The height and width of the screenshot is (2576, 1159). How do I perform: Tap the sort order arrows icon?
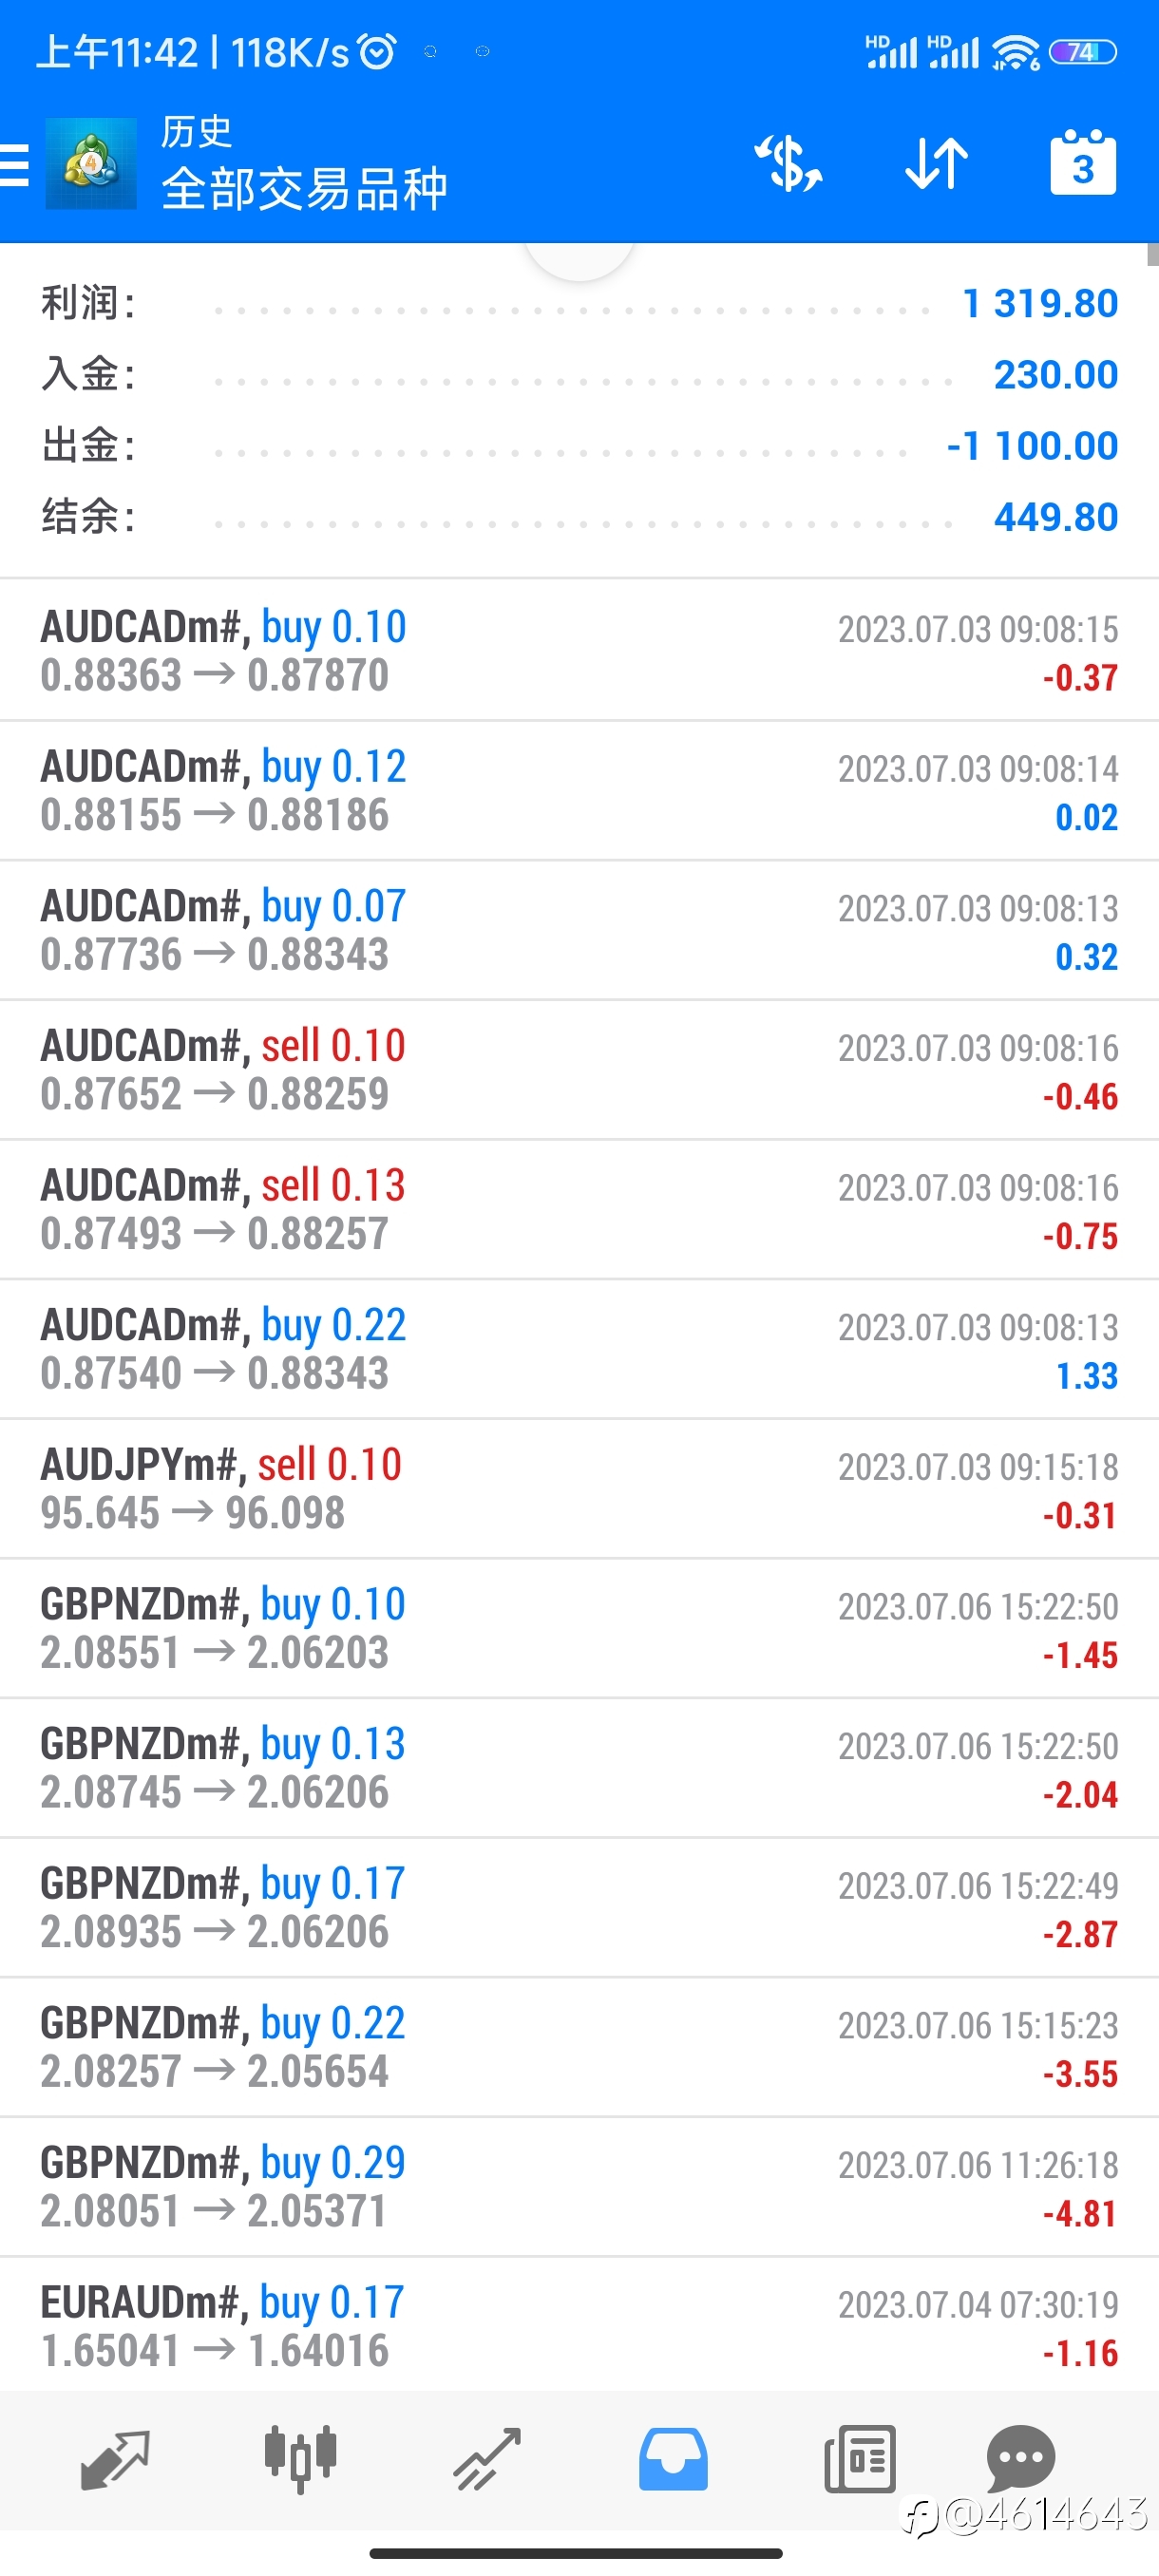pos(936,163)
